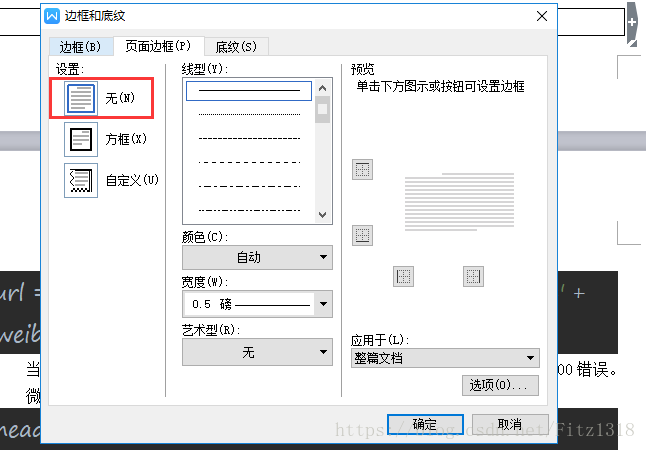Click the plus button in document window
The width and height of the screenshot is (646, 450).
click(632, 22)
